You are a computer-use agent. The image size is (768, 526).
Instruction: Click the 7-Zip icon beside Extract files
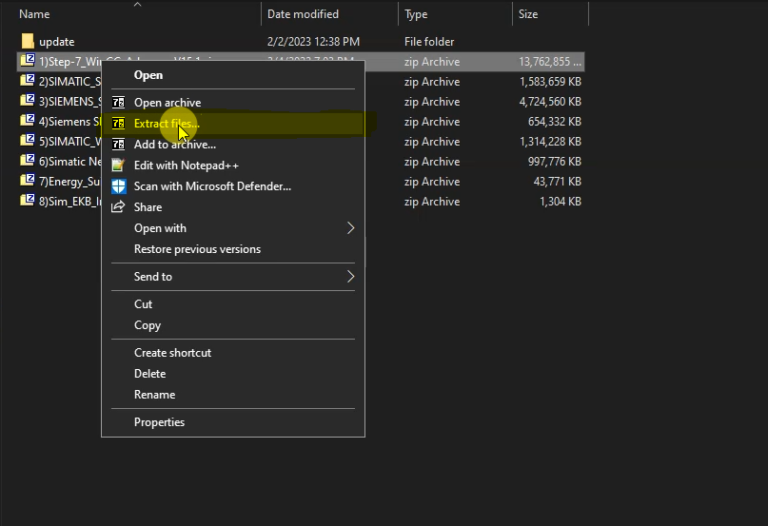[x=118, y=123]
